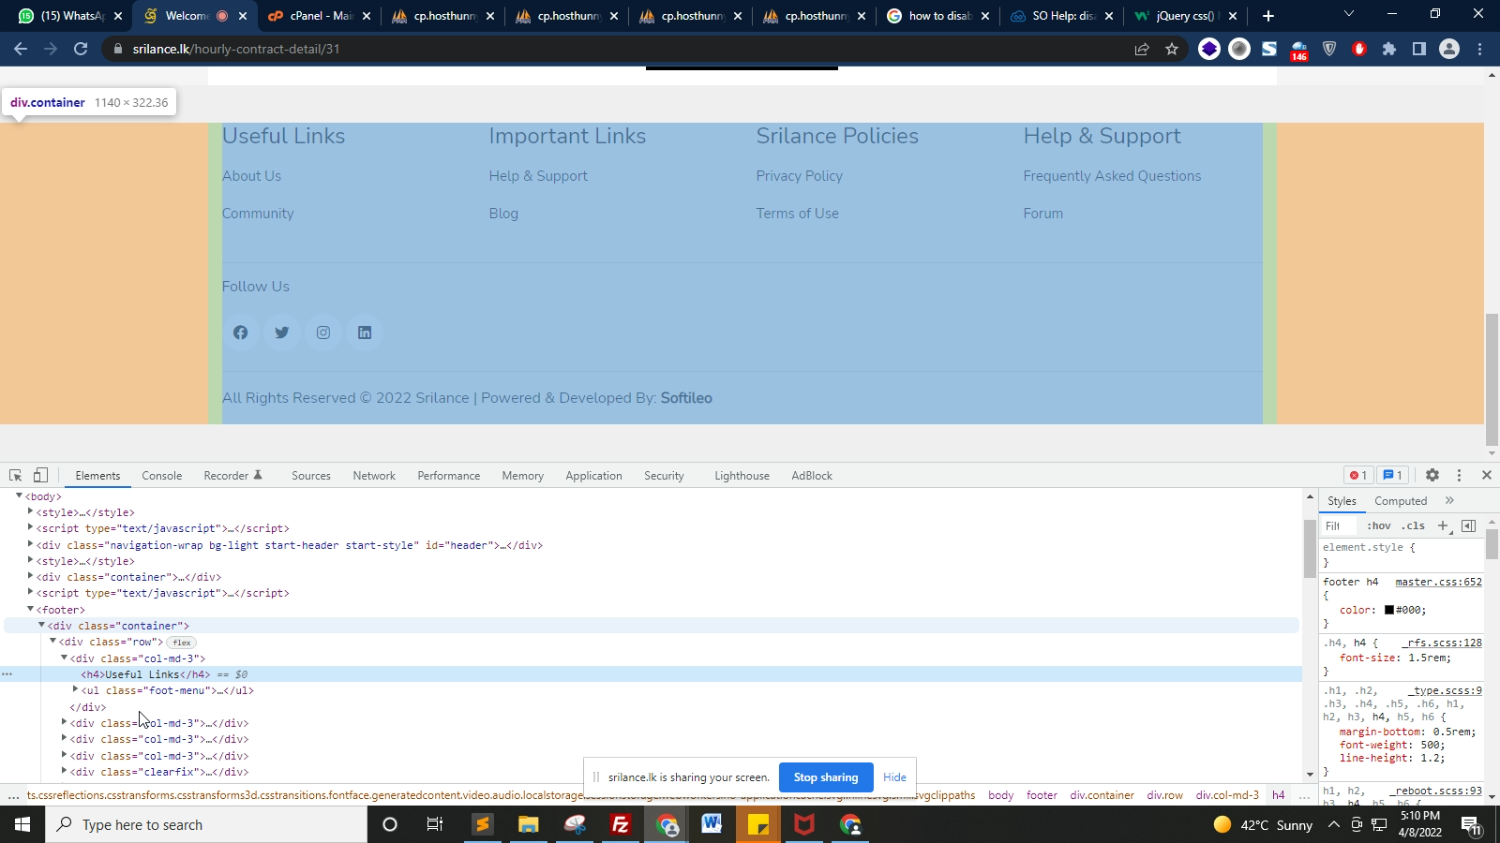This screenshot has height=843, width=1500.
Task: Click the LinkedIn icon under Follow Us
Action: (x=365, y=333)
